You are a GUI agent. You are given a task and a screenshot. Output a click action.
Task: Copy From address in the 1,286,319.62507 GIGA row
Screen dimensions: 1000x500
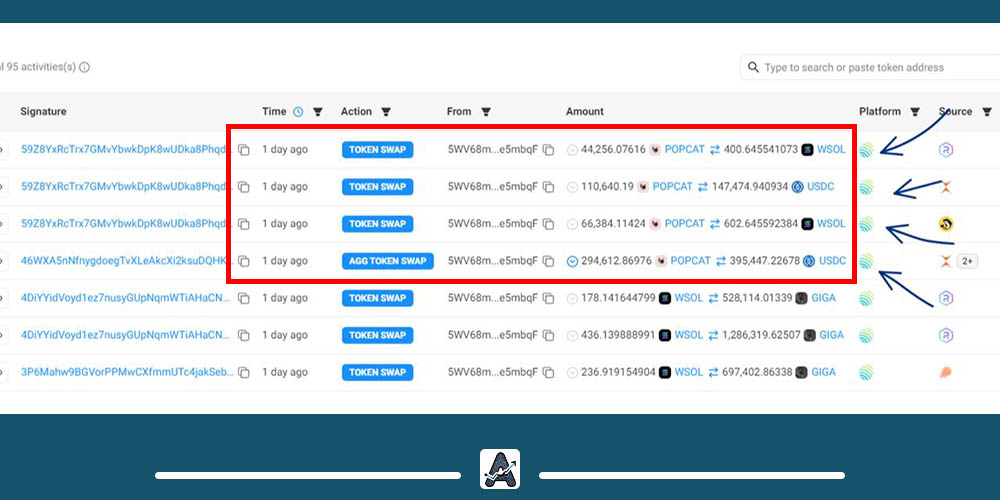[x=548, y=335]
